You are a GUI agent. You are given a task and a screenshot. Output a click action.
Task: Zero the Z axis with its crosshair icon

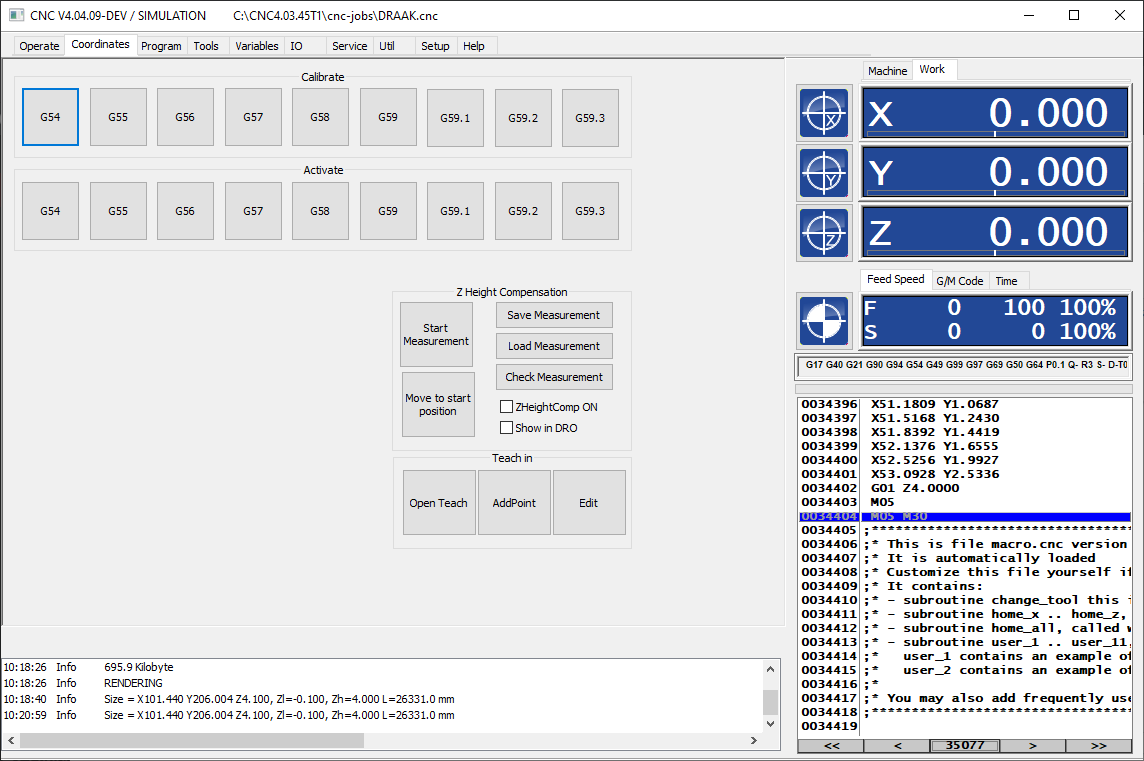coord(824,233)
